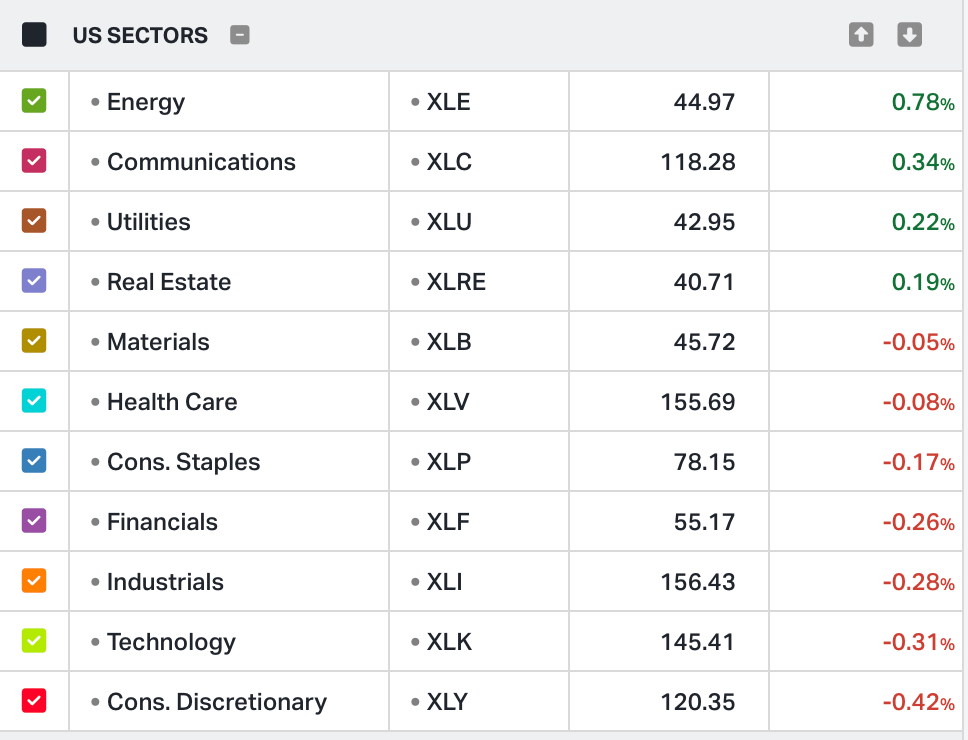Image resolution: width=968 pixels, height=740 pixels.
Task: Uncheck the Materials sector checkbox
Action: 34,341
